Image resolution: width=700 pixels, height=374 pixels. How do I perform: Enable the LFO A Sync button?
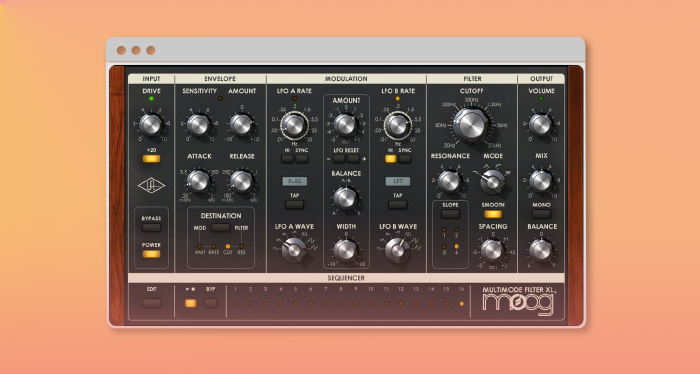point(302,158)
